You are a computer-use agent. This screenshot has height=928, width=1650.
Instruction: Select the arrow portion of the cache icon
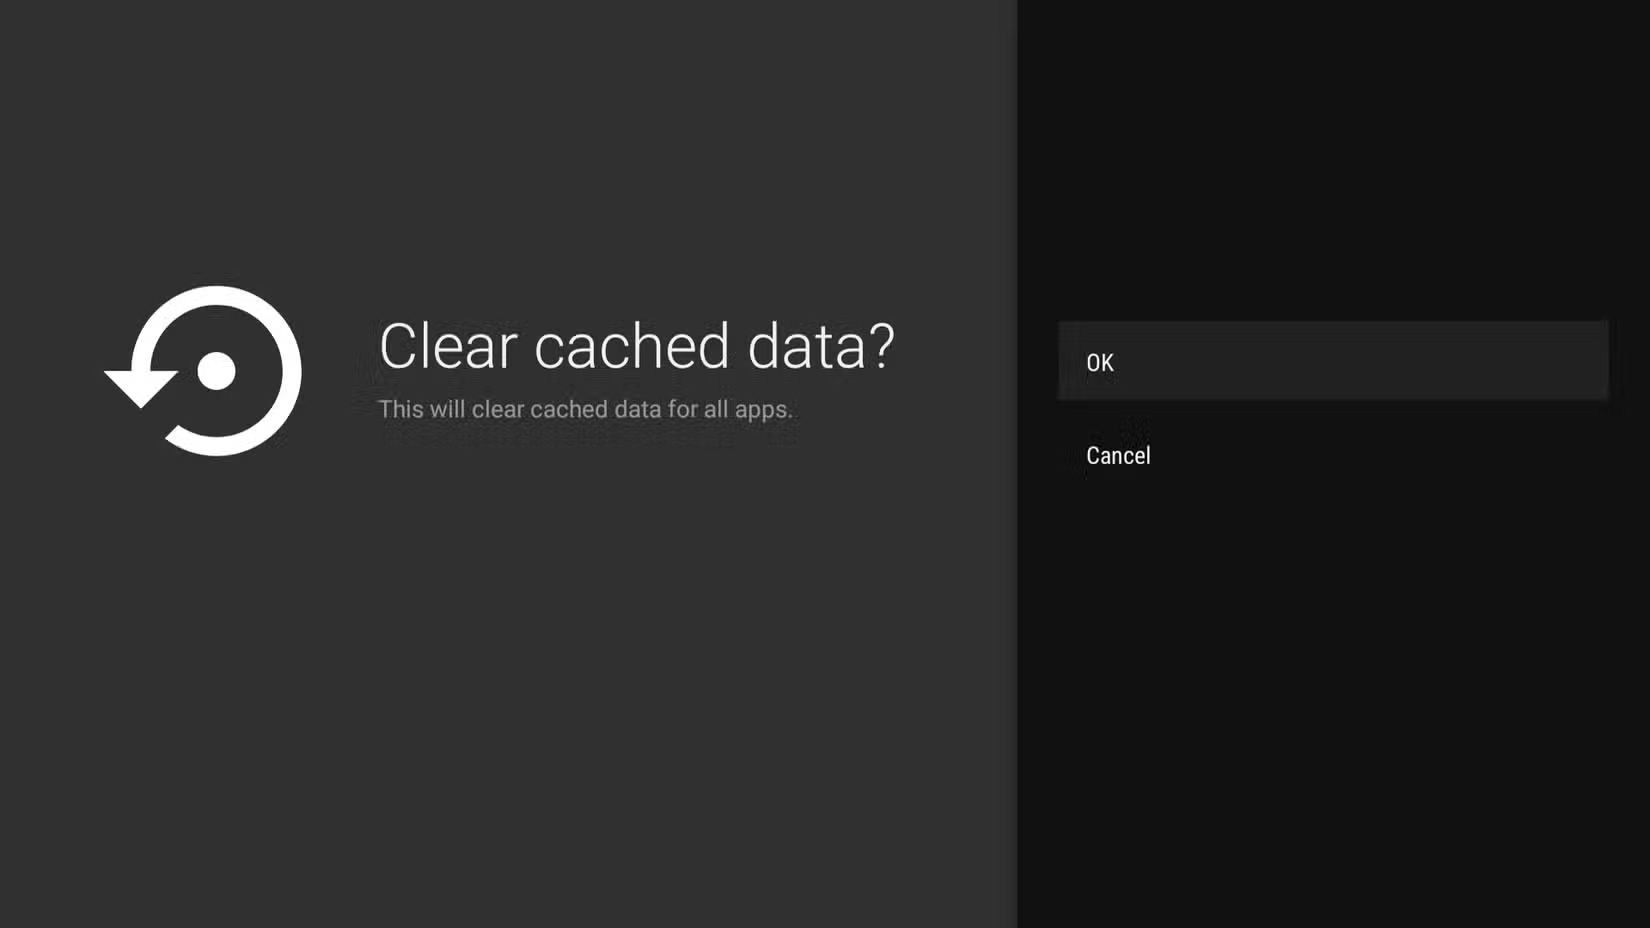coord(140,385)
